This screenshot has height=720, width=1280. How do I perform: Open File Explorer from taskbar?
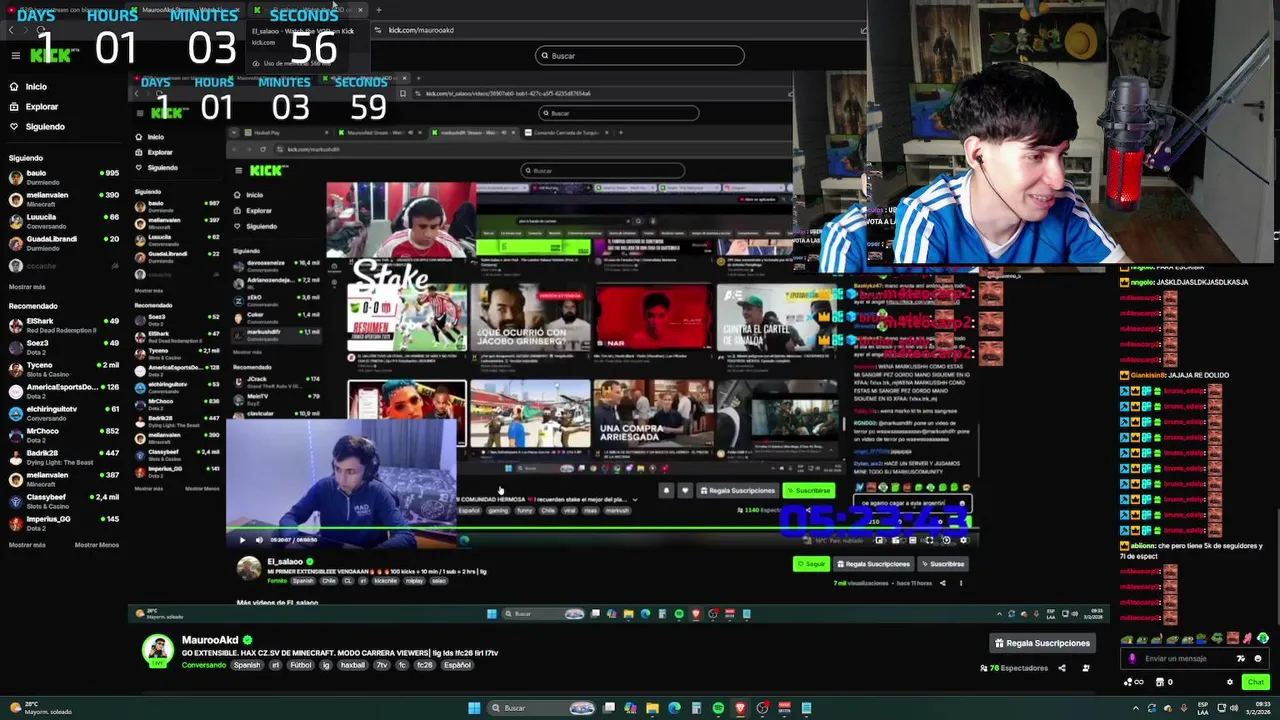652,708
